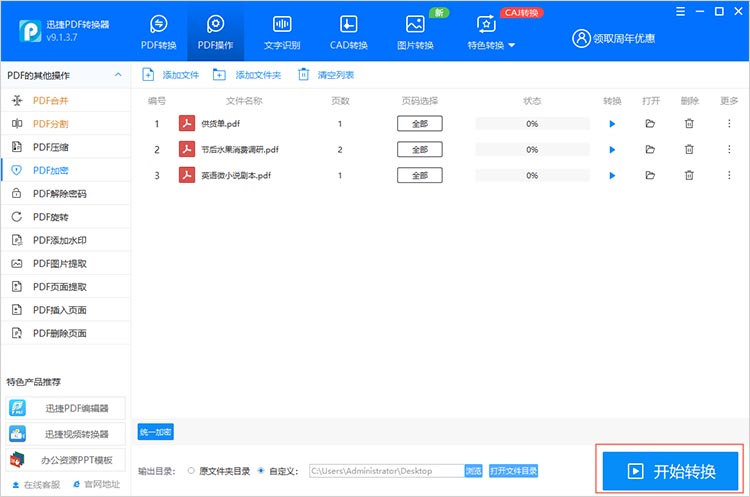The image size is (750, 497).
Task: Click the 开始转换 button
Action: (x=670, y=471)
